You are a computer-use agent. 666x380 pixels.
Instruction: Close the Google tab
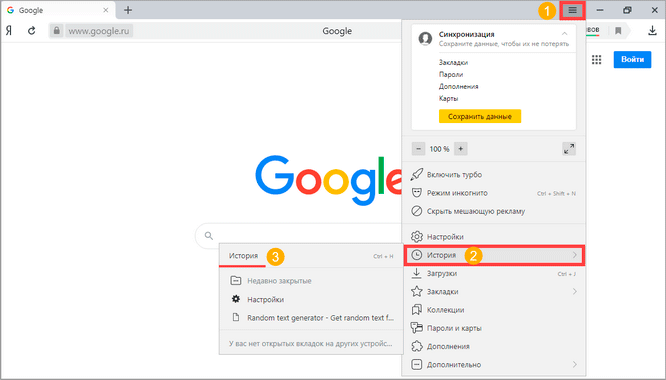[x=106, y=10]
